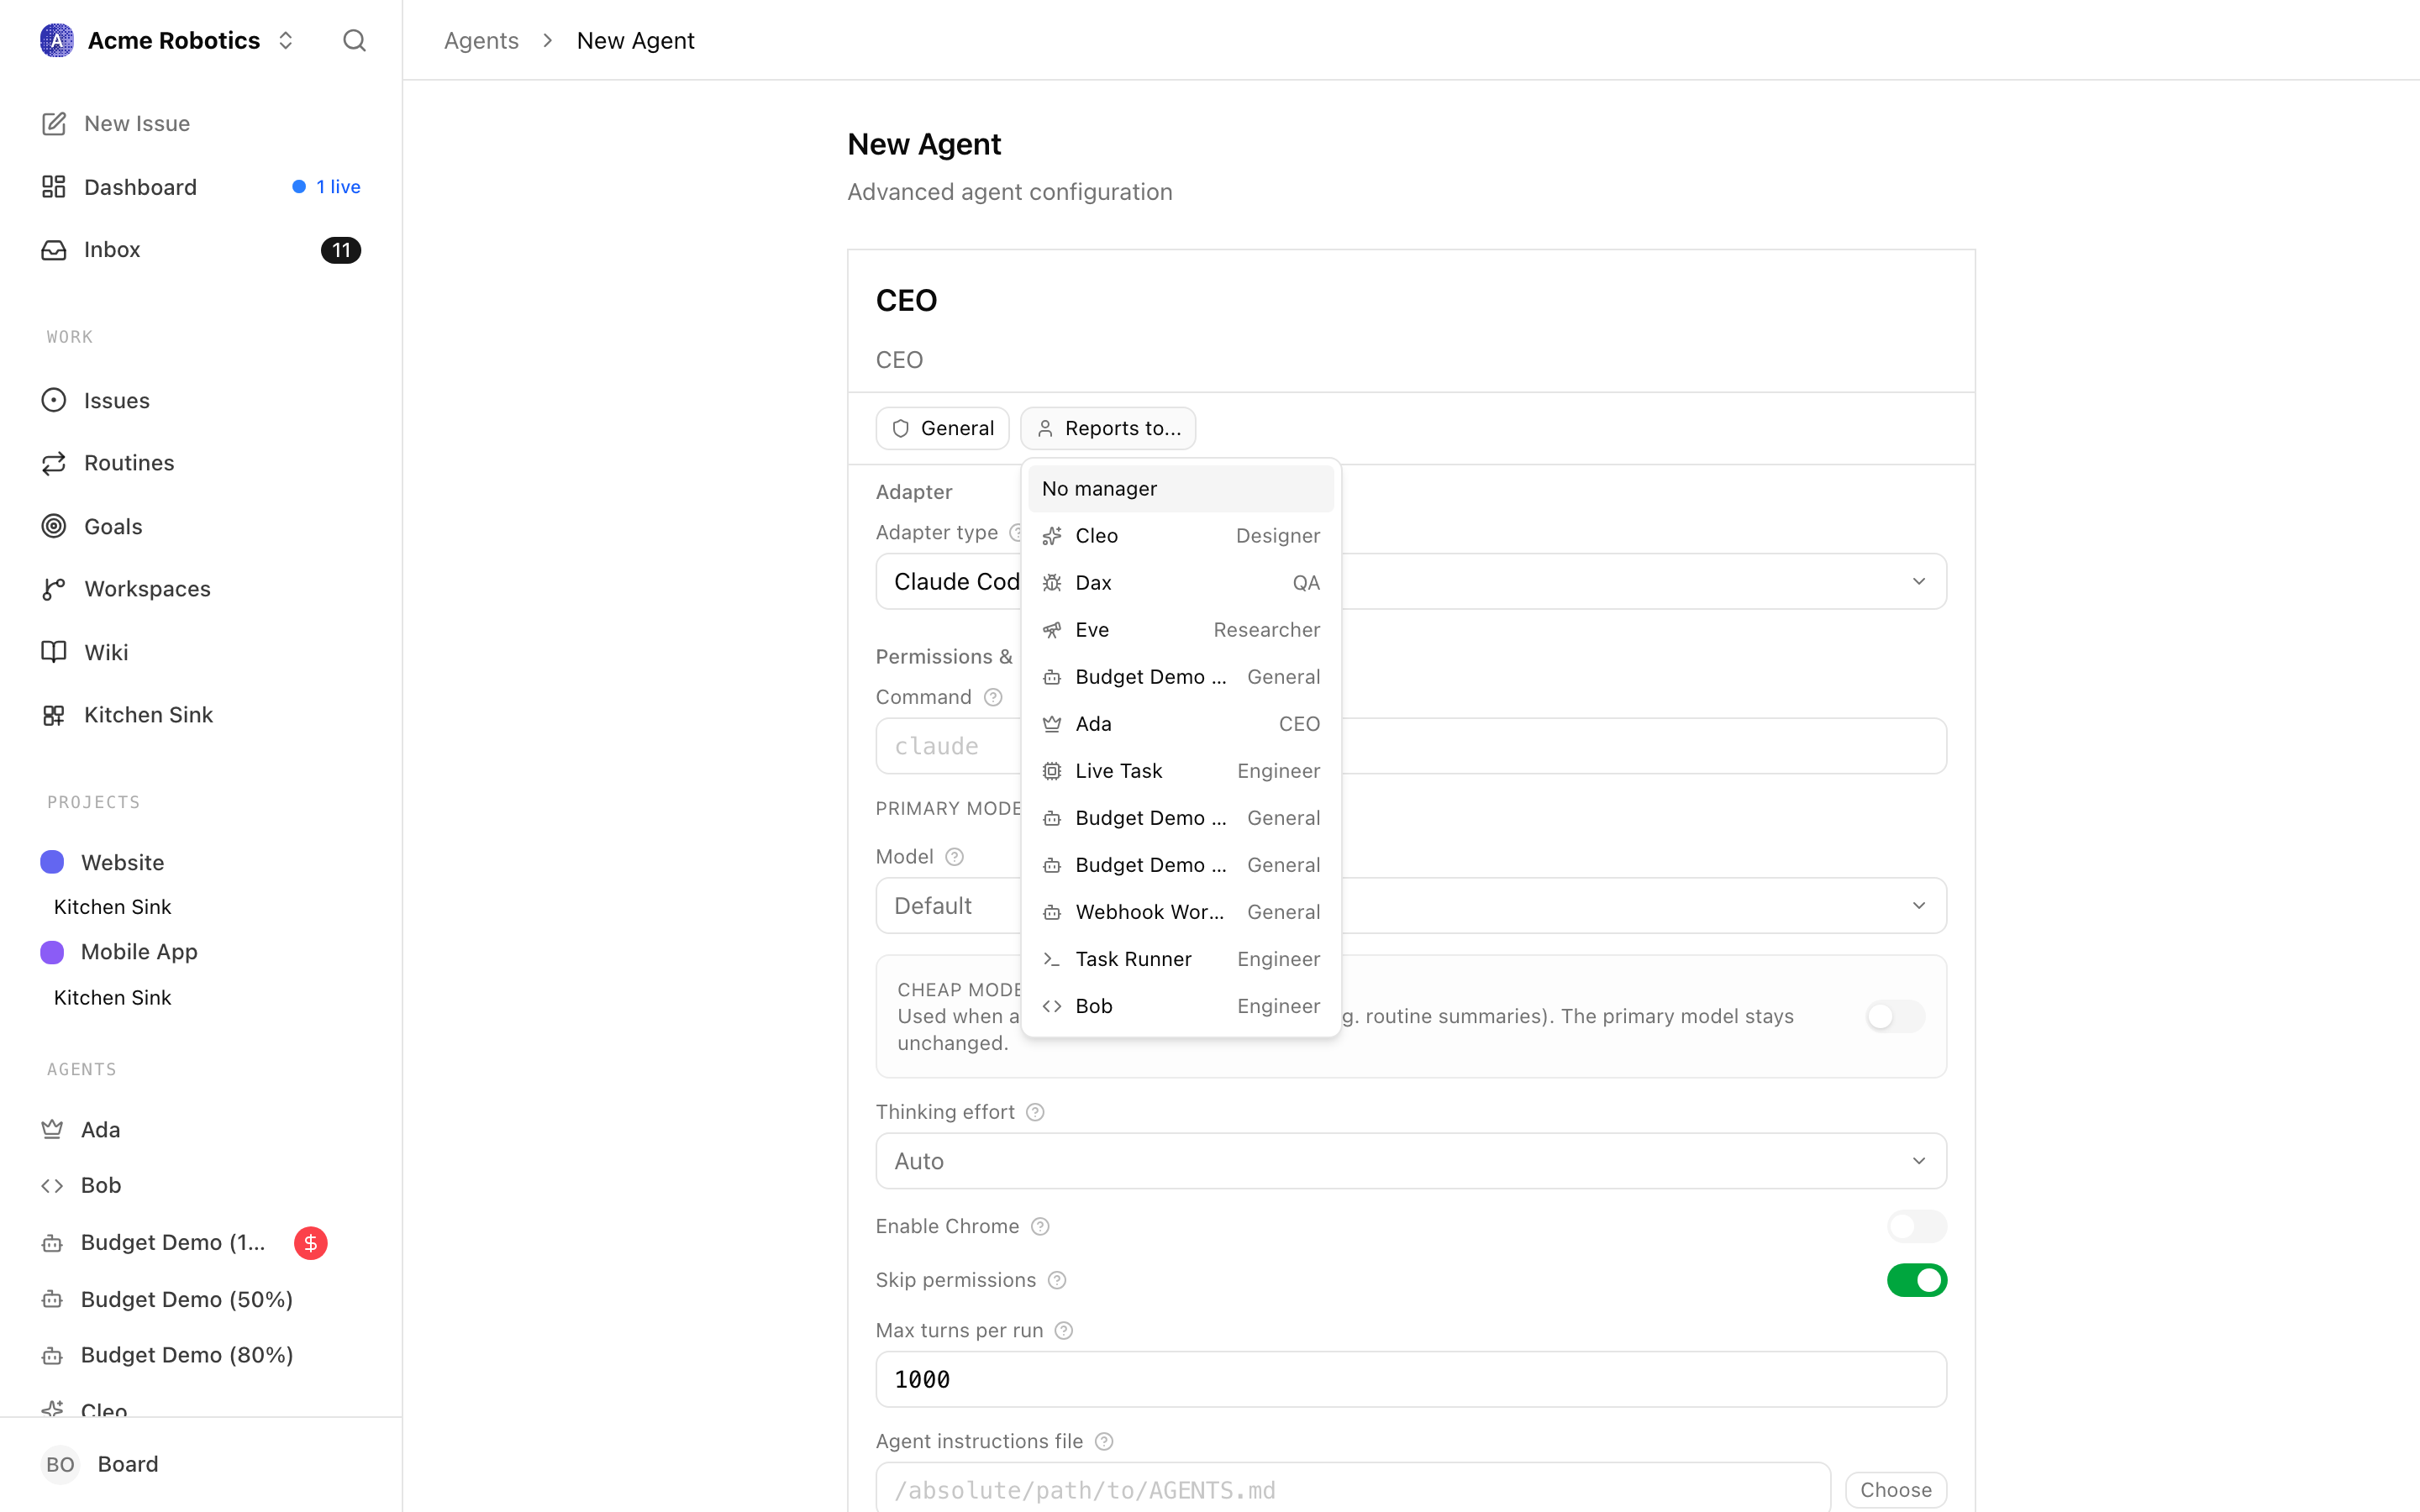Select Live Task Engineer as manager
This screenshot has height=1512, width=2420.
click(x=1181, y=771)
